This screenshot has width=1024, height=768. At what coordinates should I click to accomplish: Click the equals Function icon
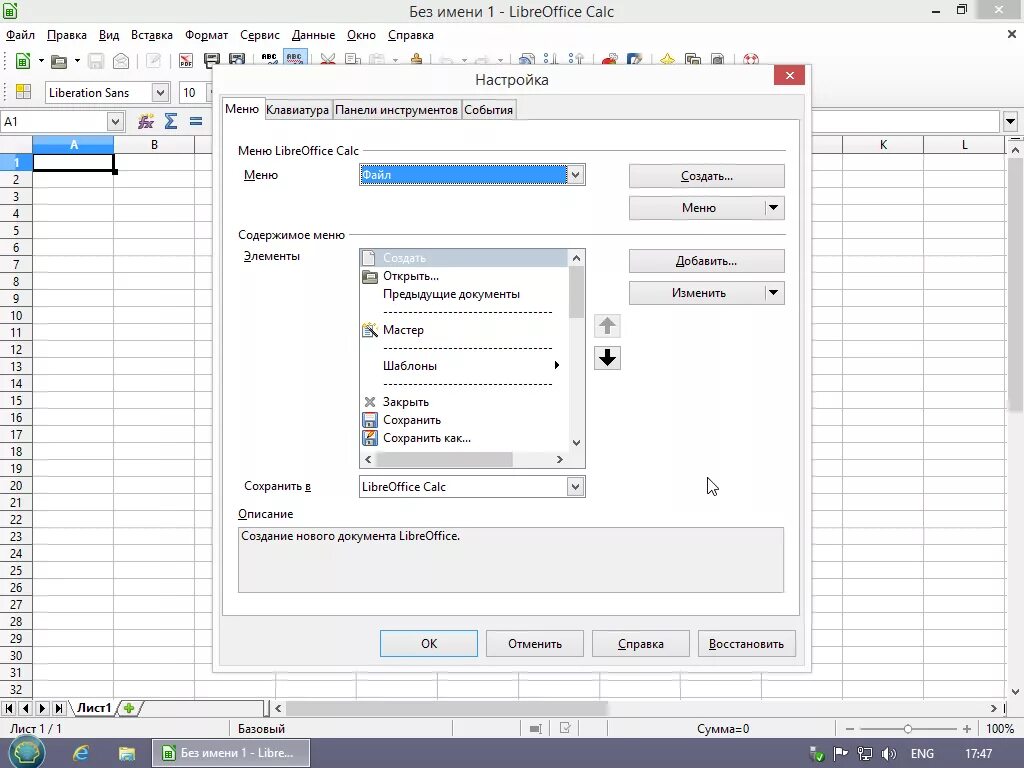pos(196,121)
